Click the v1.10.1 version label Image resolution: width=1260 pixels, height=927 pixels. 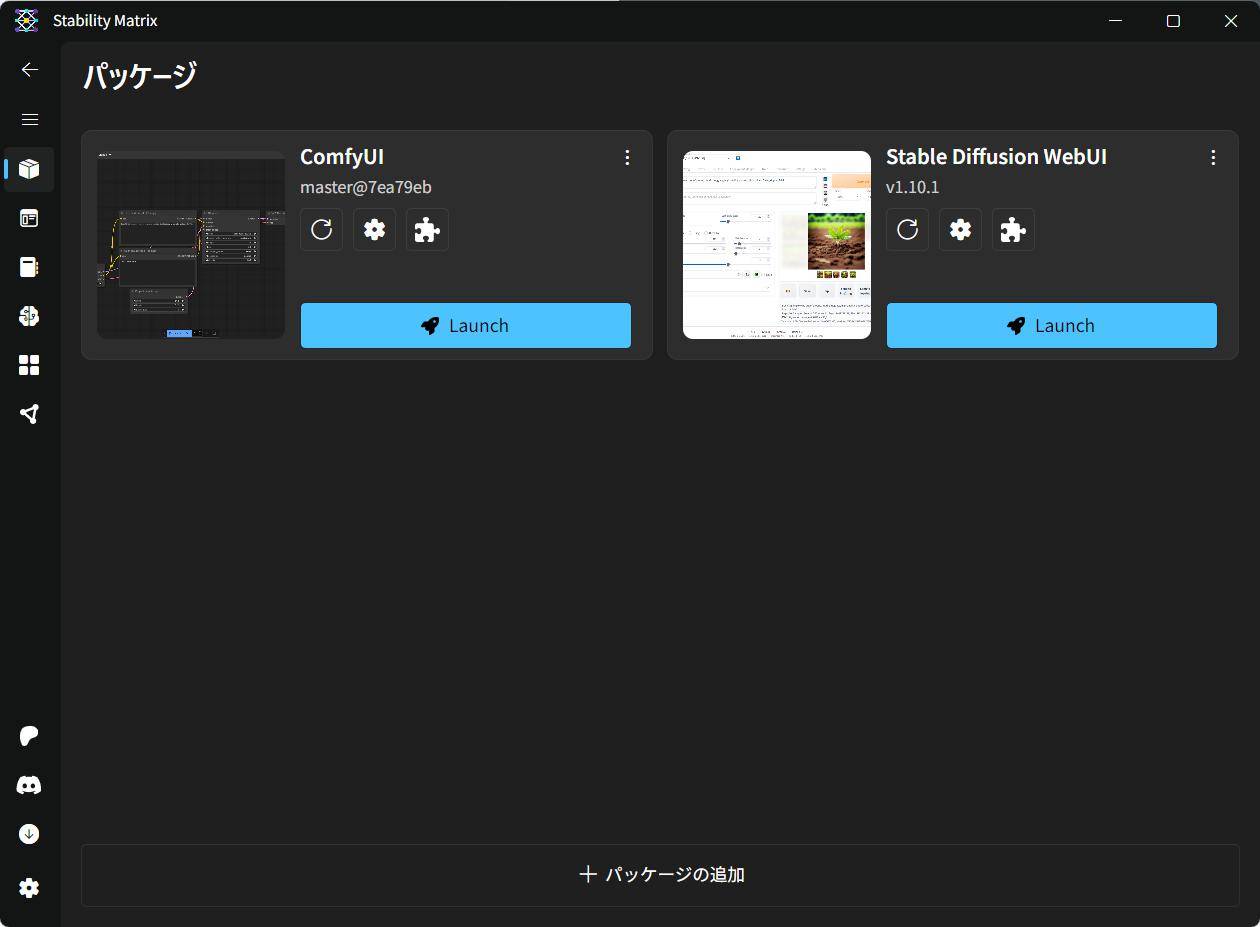coord(912,187)
